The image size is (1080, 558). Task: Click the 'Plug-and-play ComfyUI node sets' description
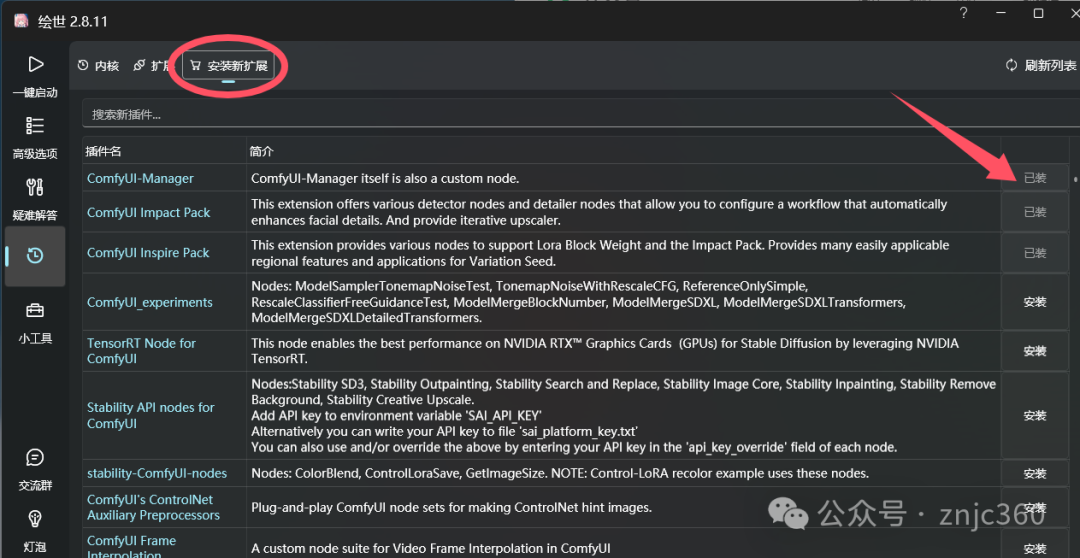[x=451, y=508]
